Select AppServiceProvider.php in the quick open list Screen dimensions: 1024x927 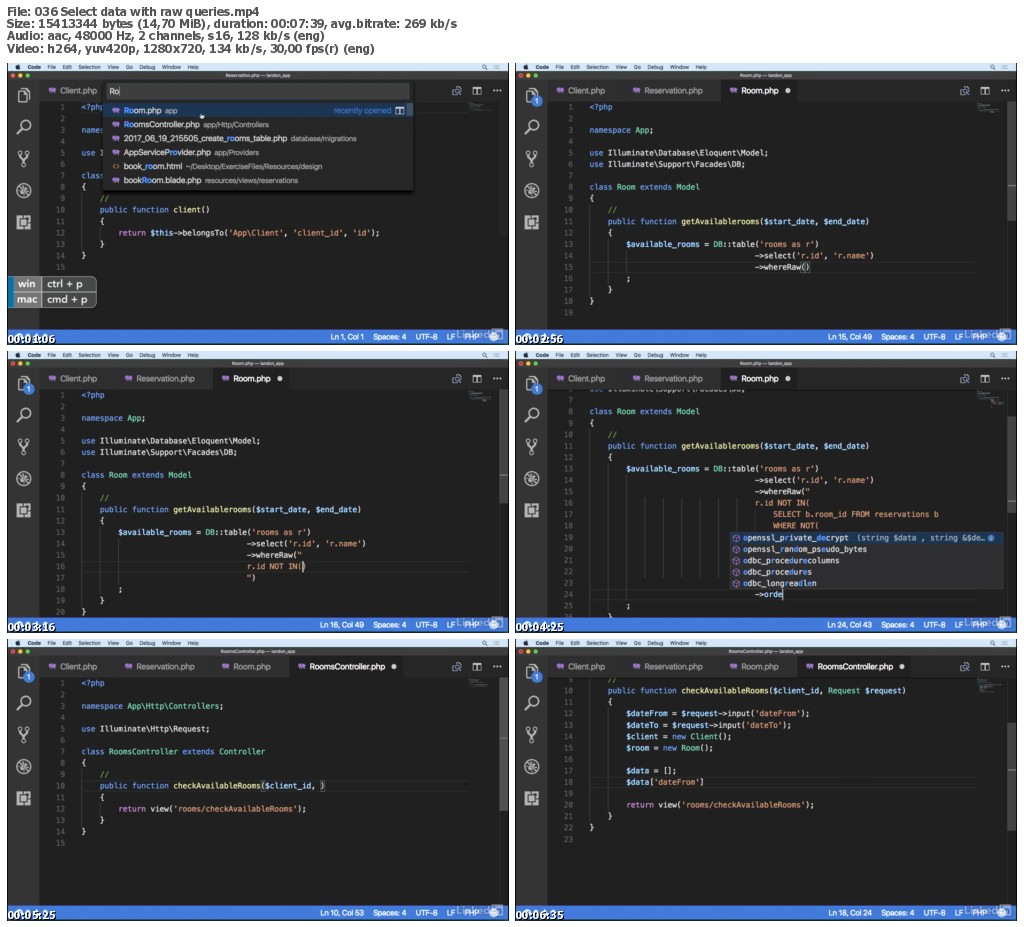(x=258, y=152)
